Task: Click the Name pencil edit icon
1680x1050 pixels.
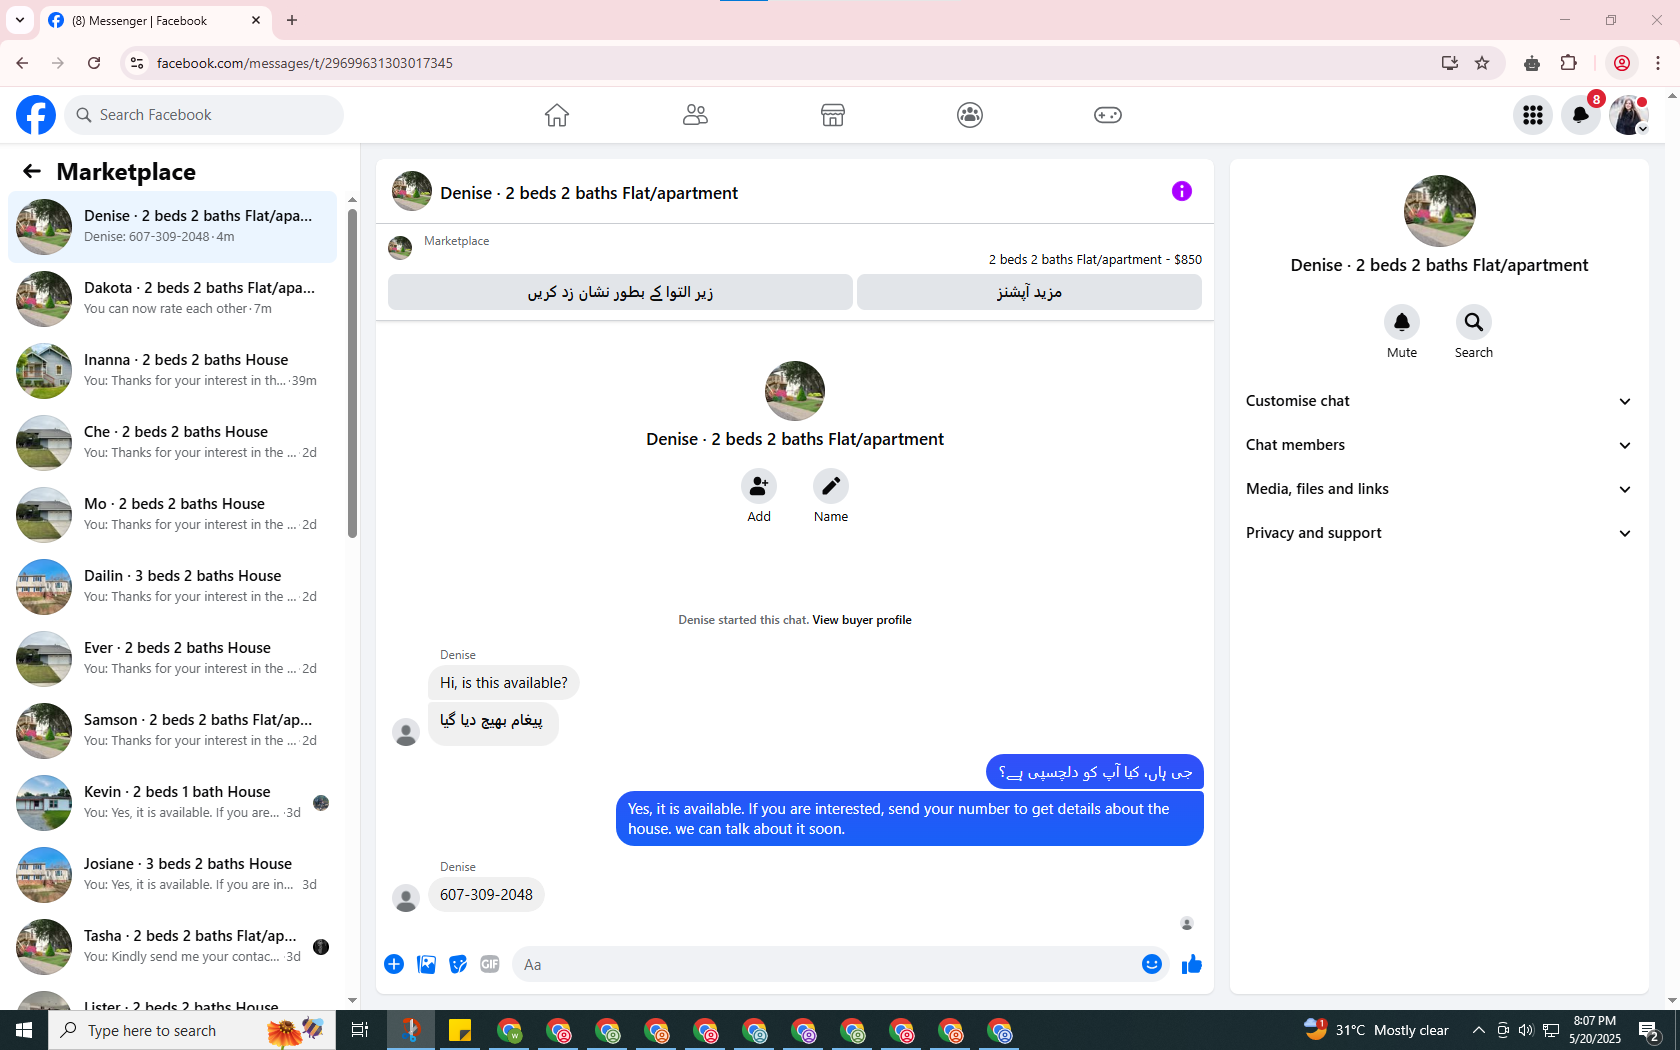Action: [x=831, y=486]
